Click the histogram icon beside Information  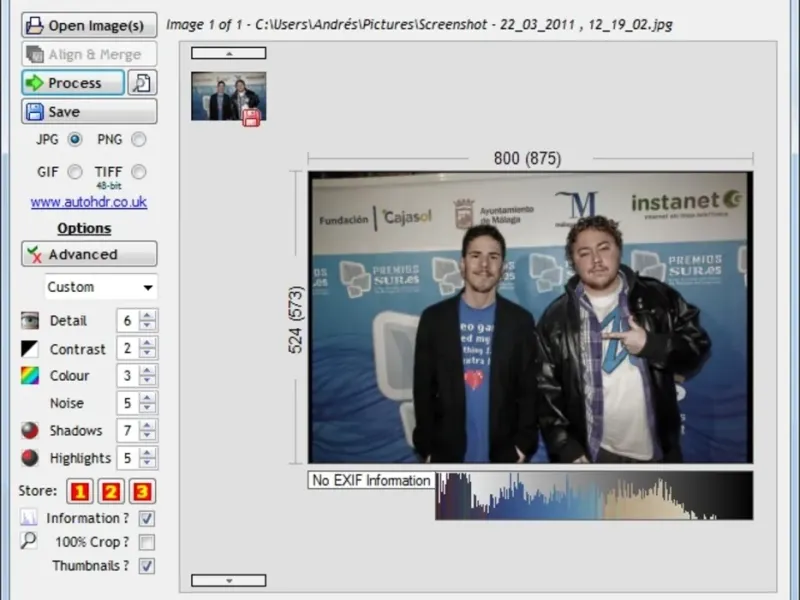point(29,517)
